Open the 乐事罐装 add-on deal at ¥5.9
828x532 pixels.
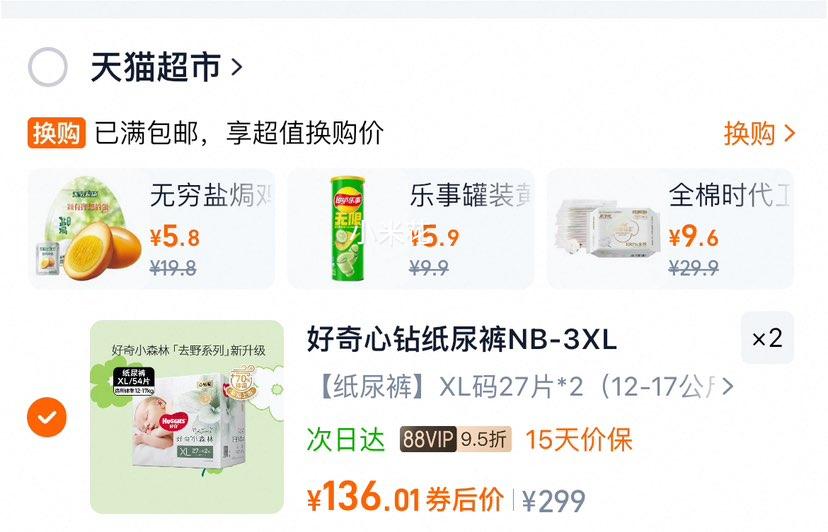(411, 229)
